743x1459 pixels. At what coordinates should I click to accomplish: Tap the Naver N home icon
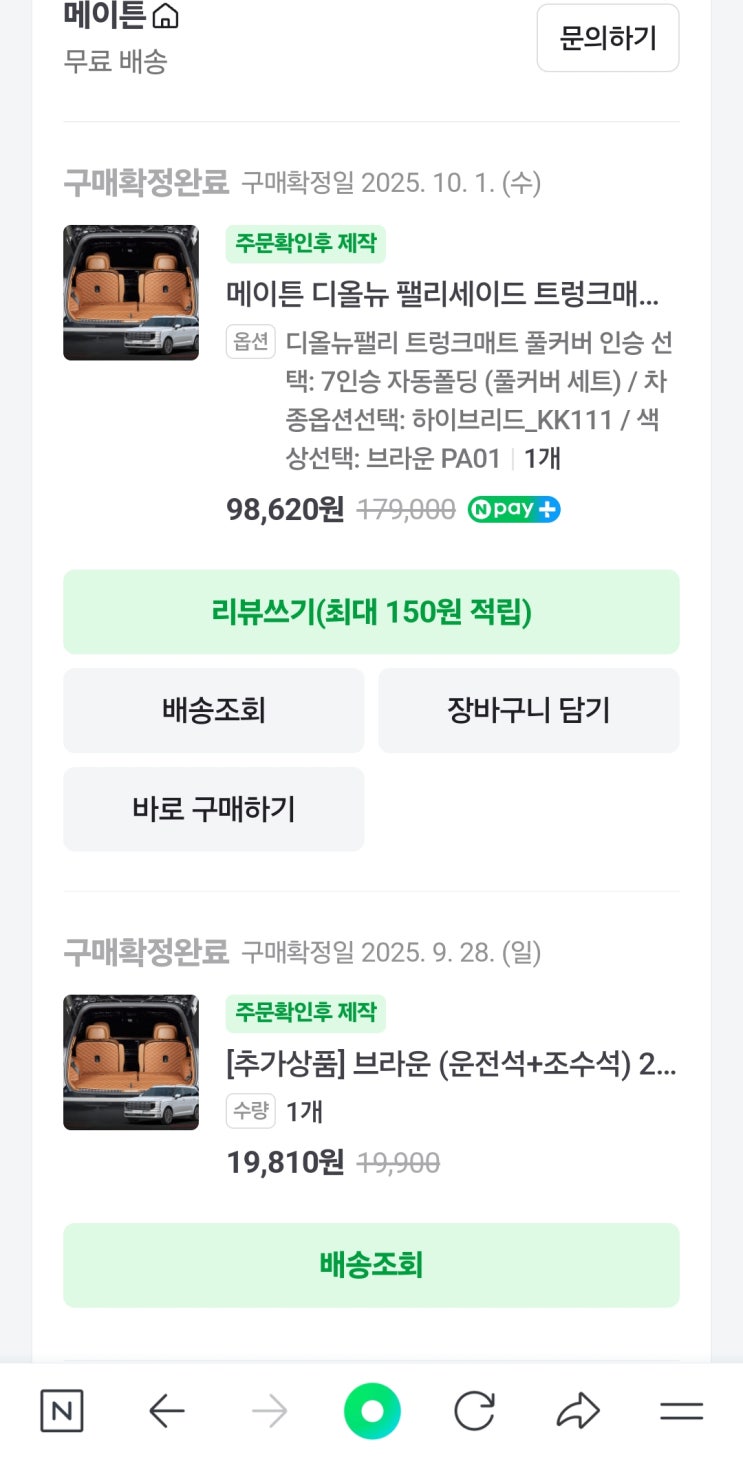(62, 1412)
